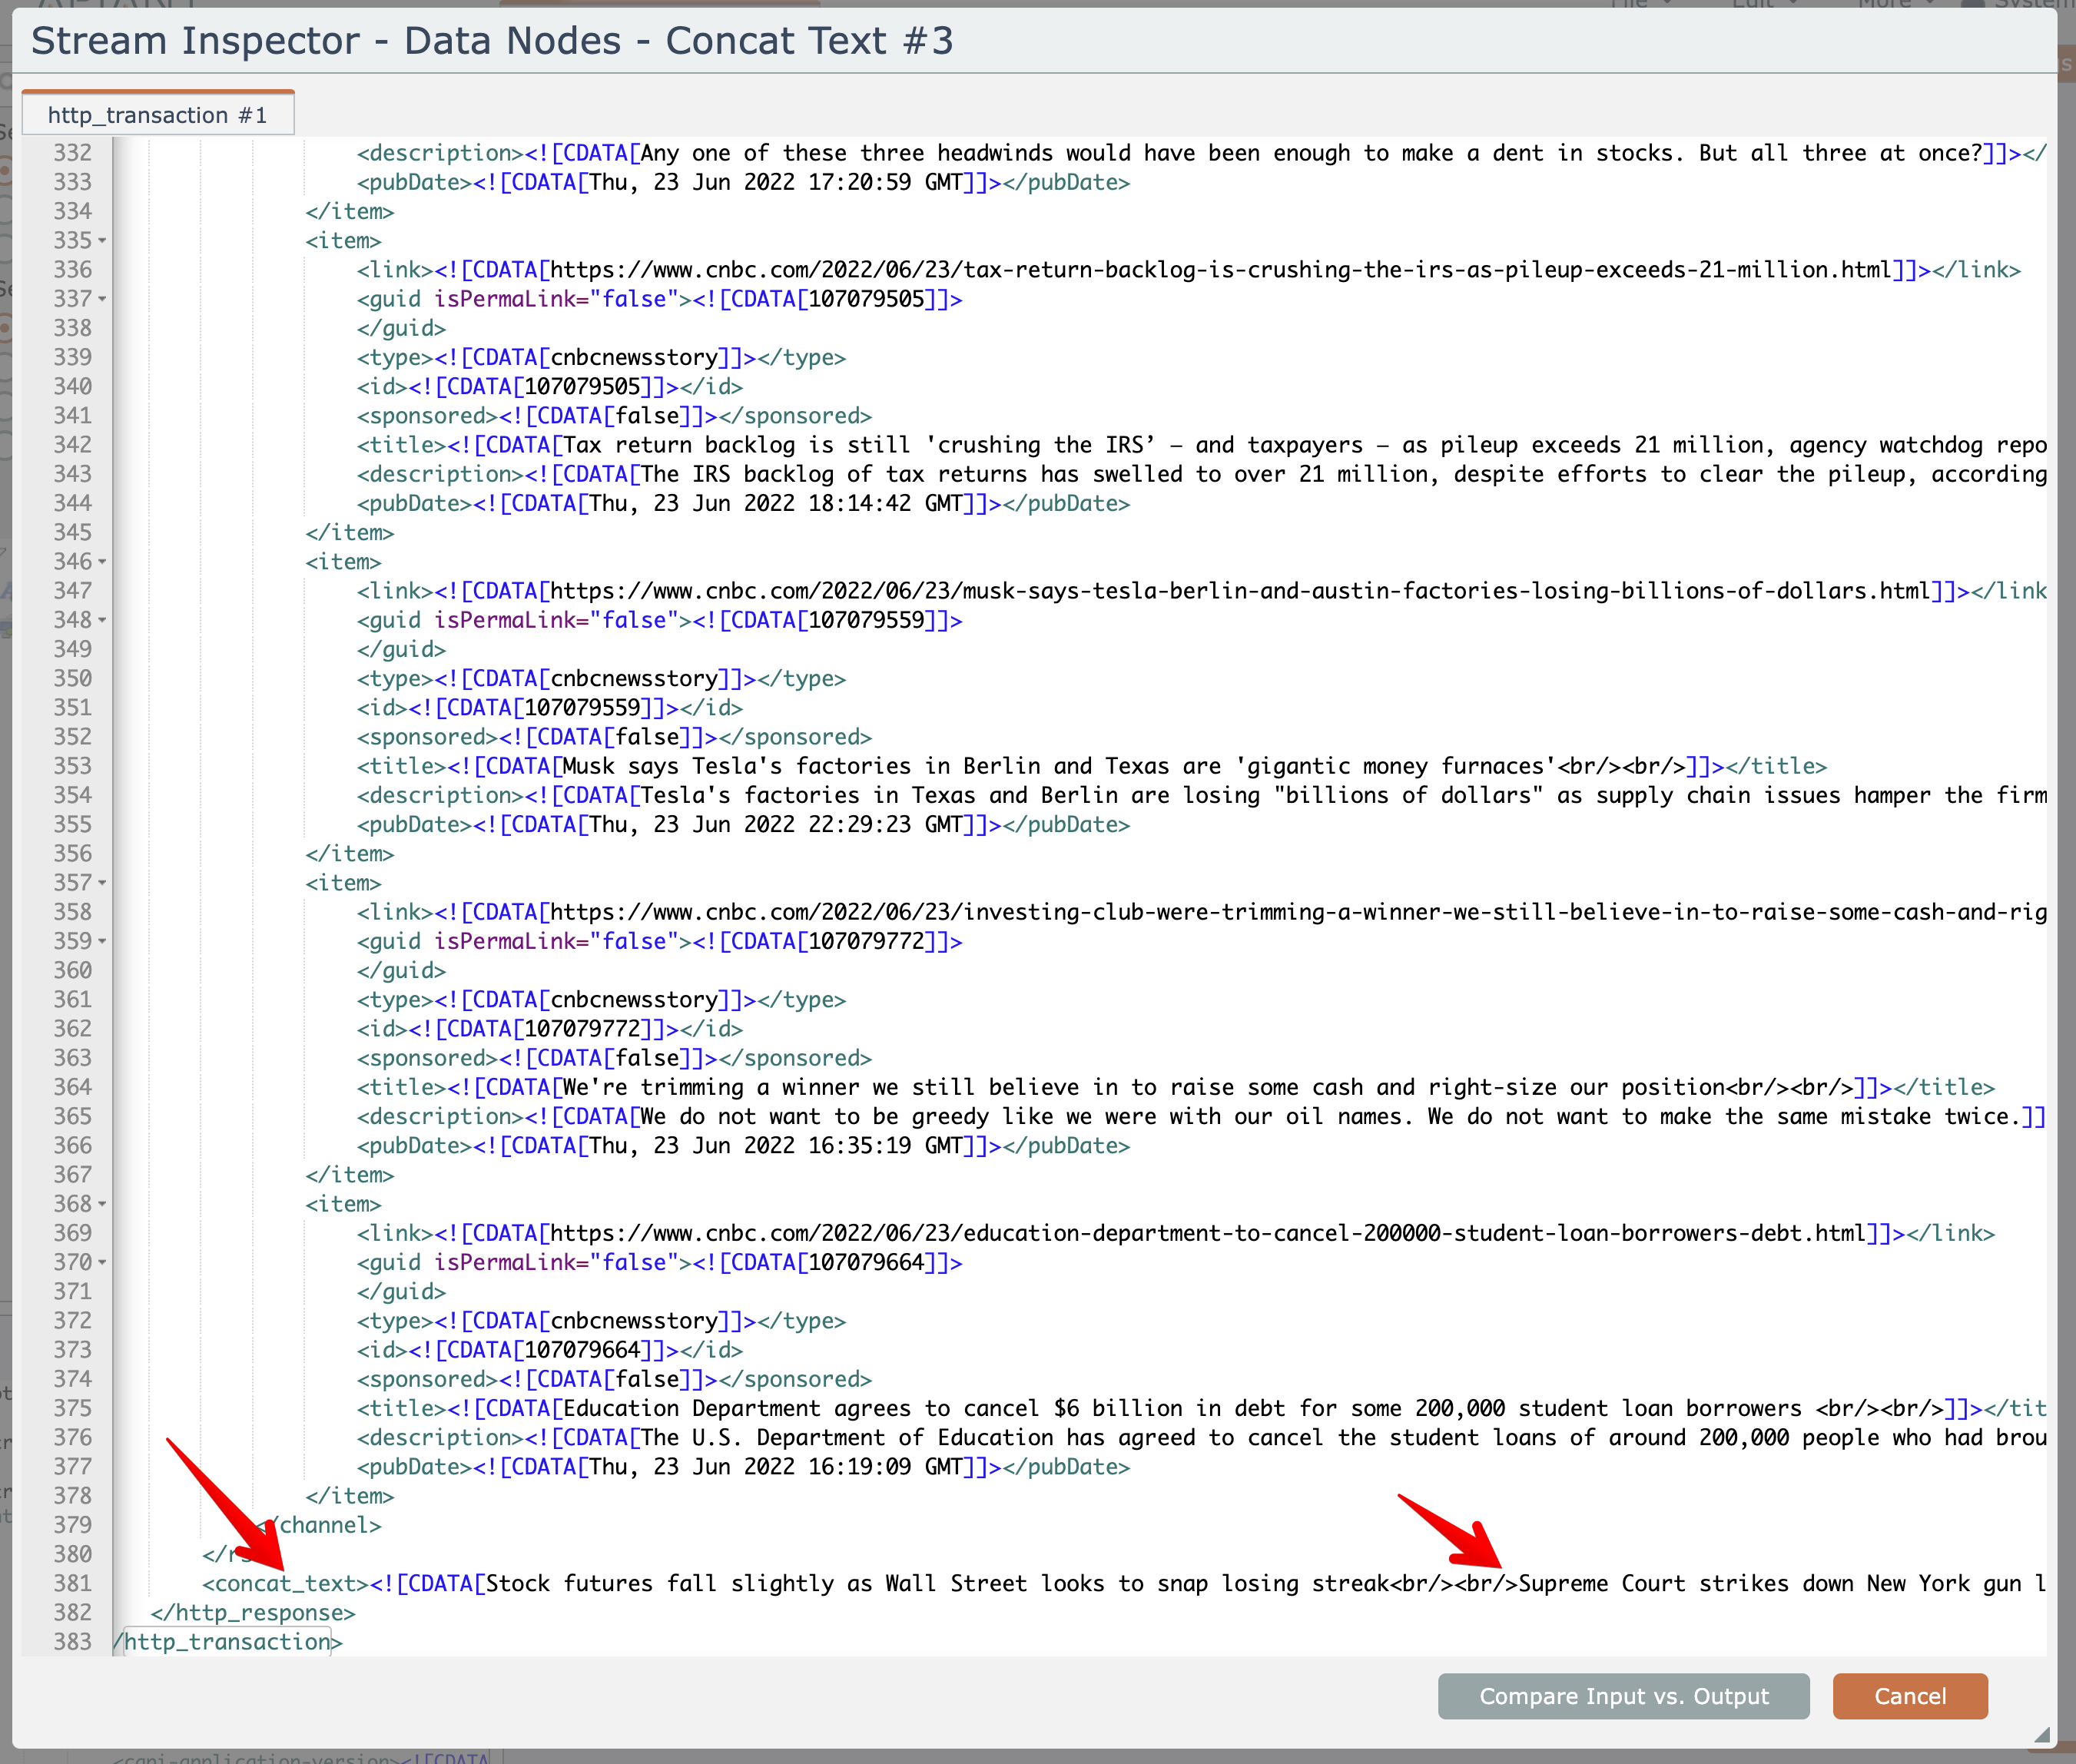Click the tax-return-backlog CNBC link text
The width and height of the screenshot is (2076, 1764).
pos(1220,270)
